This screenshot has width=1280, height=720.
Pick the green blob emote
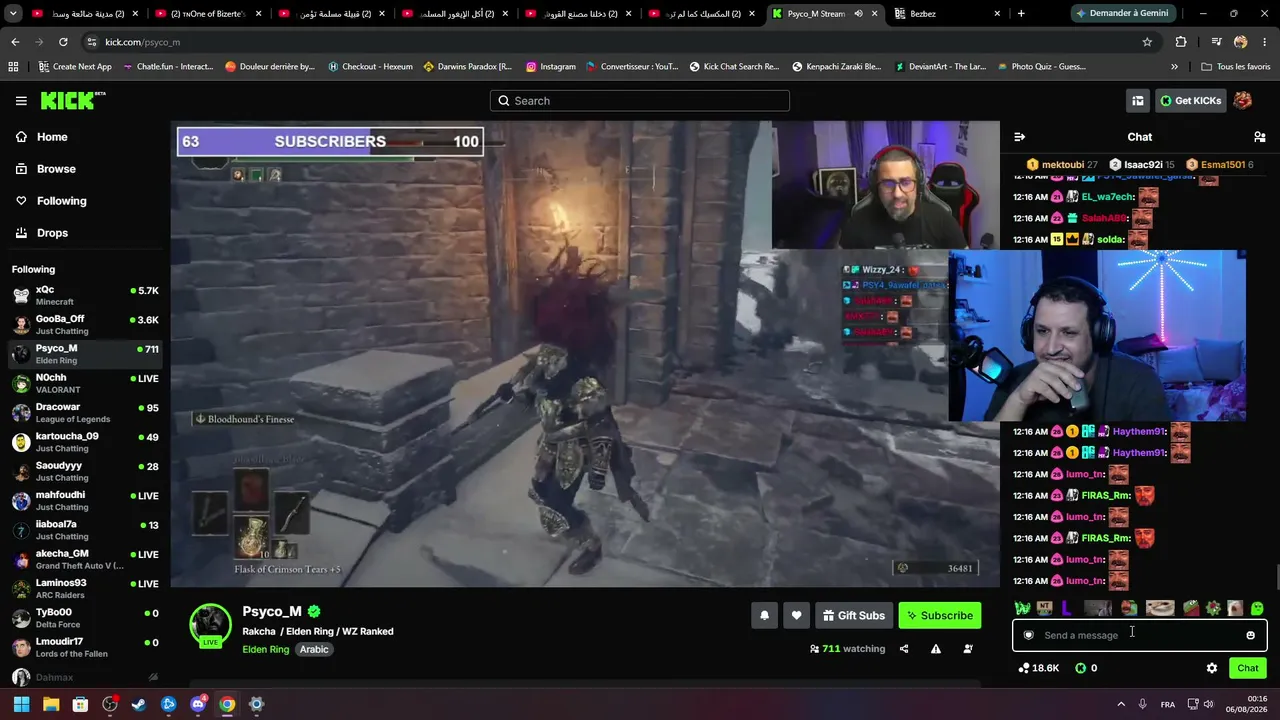1257,608
